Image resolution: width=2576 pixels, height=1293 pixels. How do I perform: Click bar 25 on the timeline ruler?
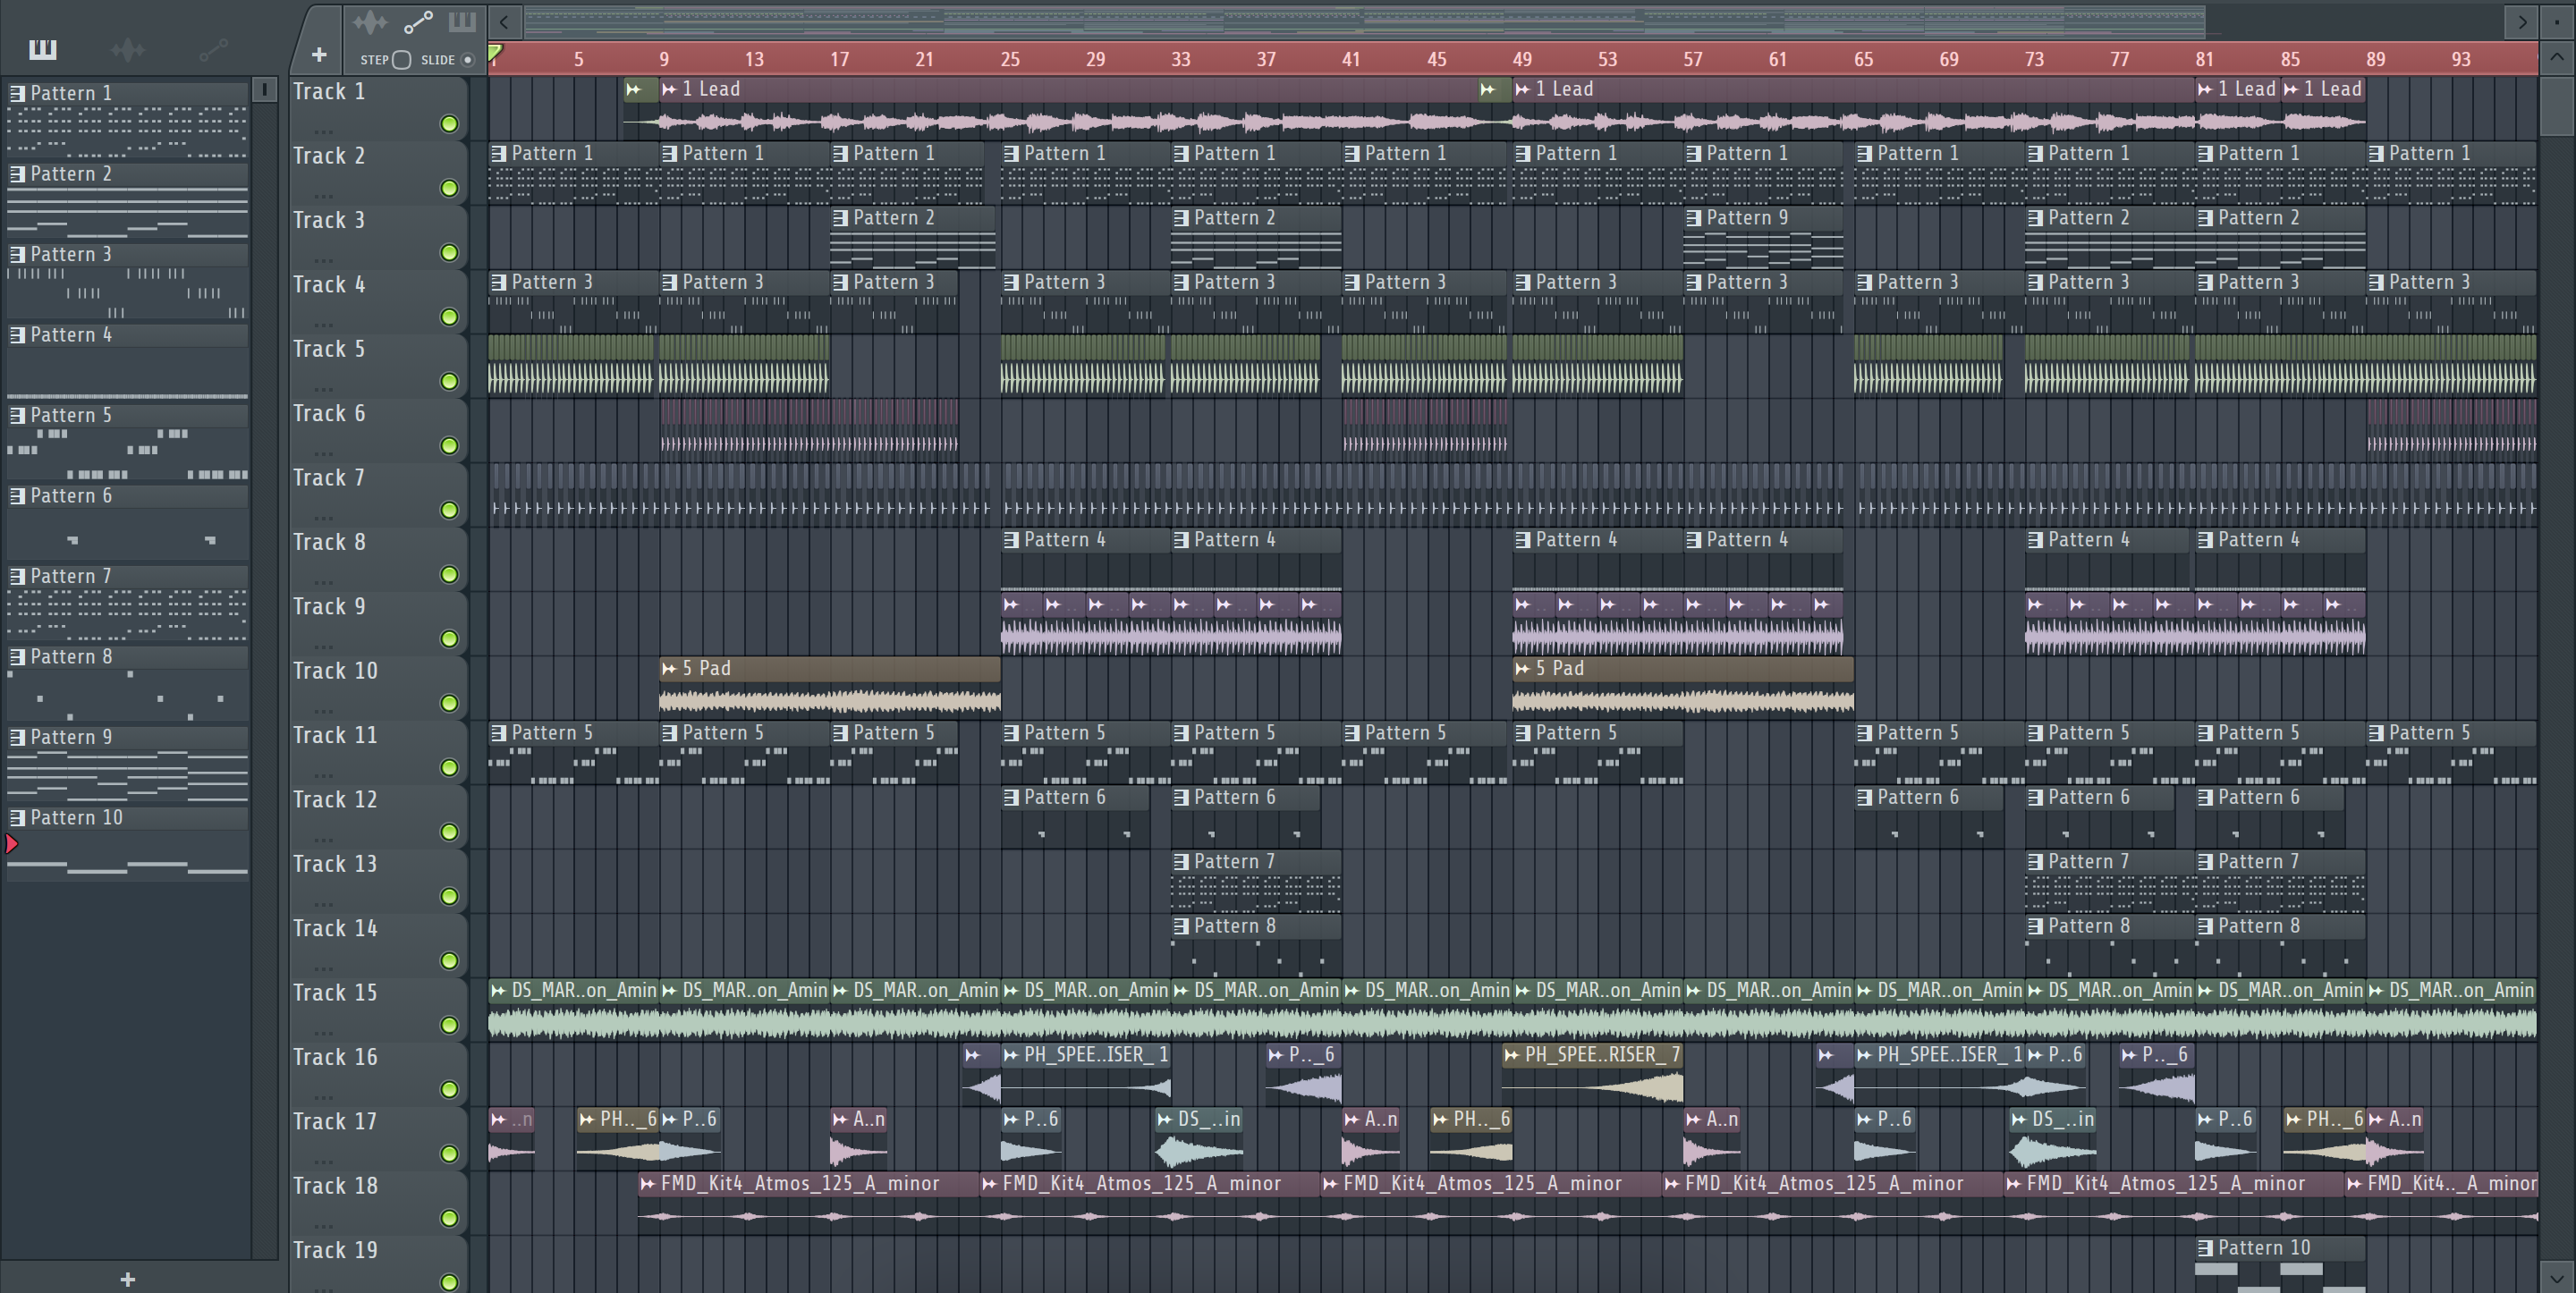click(1010, 59)
